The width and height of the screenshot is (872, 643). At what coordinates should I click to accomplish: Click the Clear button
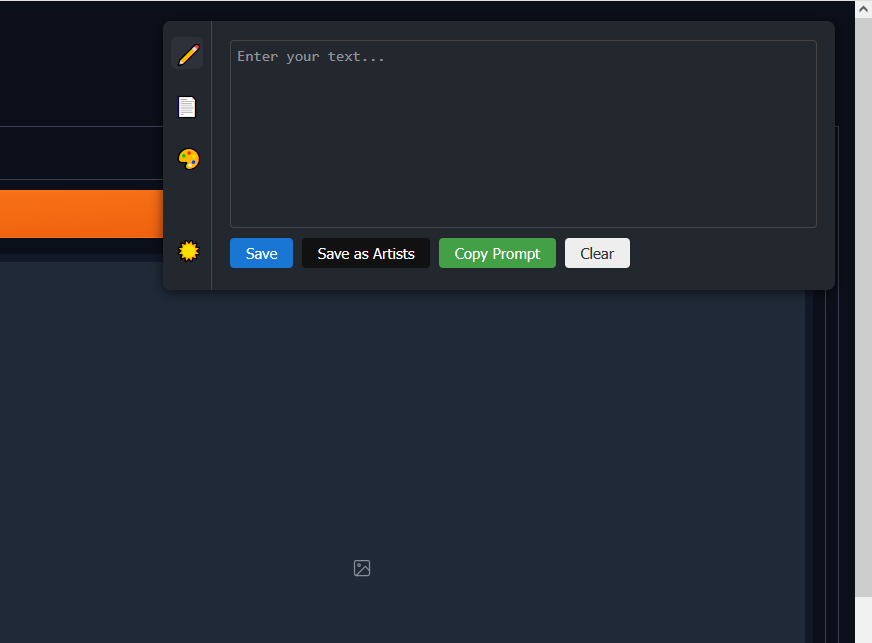(597, 253)
